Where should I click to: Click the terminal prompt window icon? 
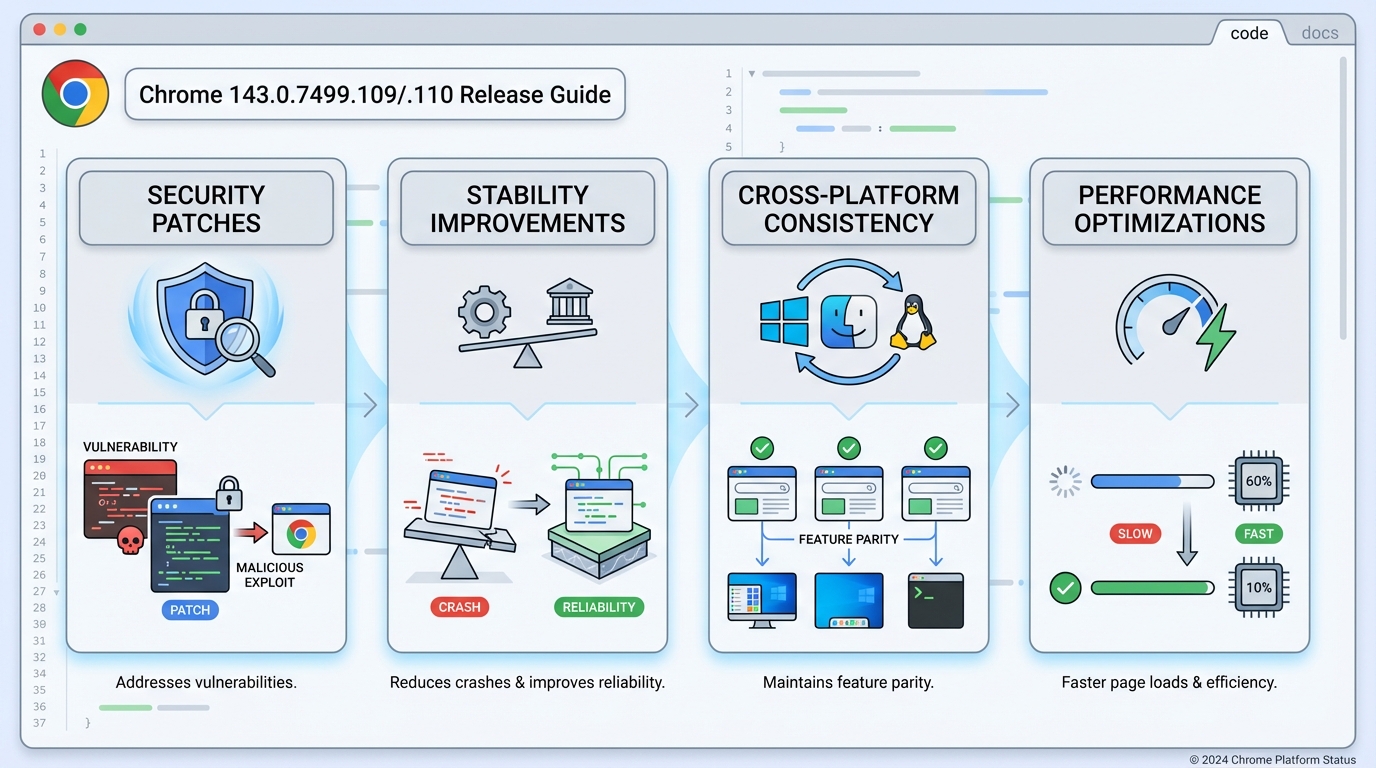tap(935, 600)
